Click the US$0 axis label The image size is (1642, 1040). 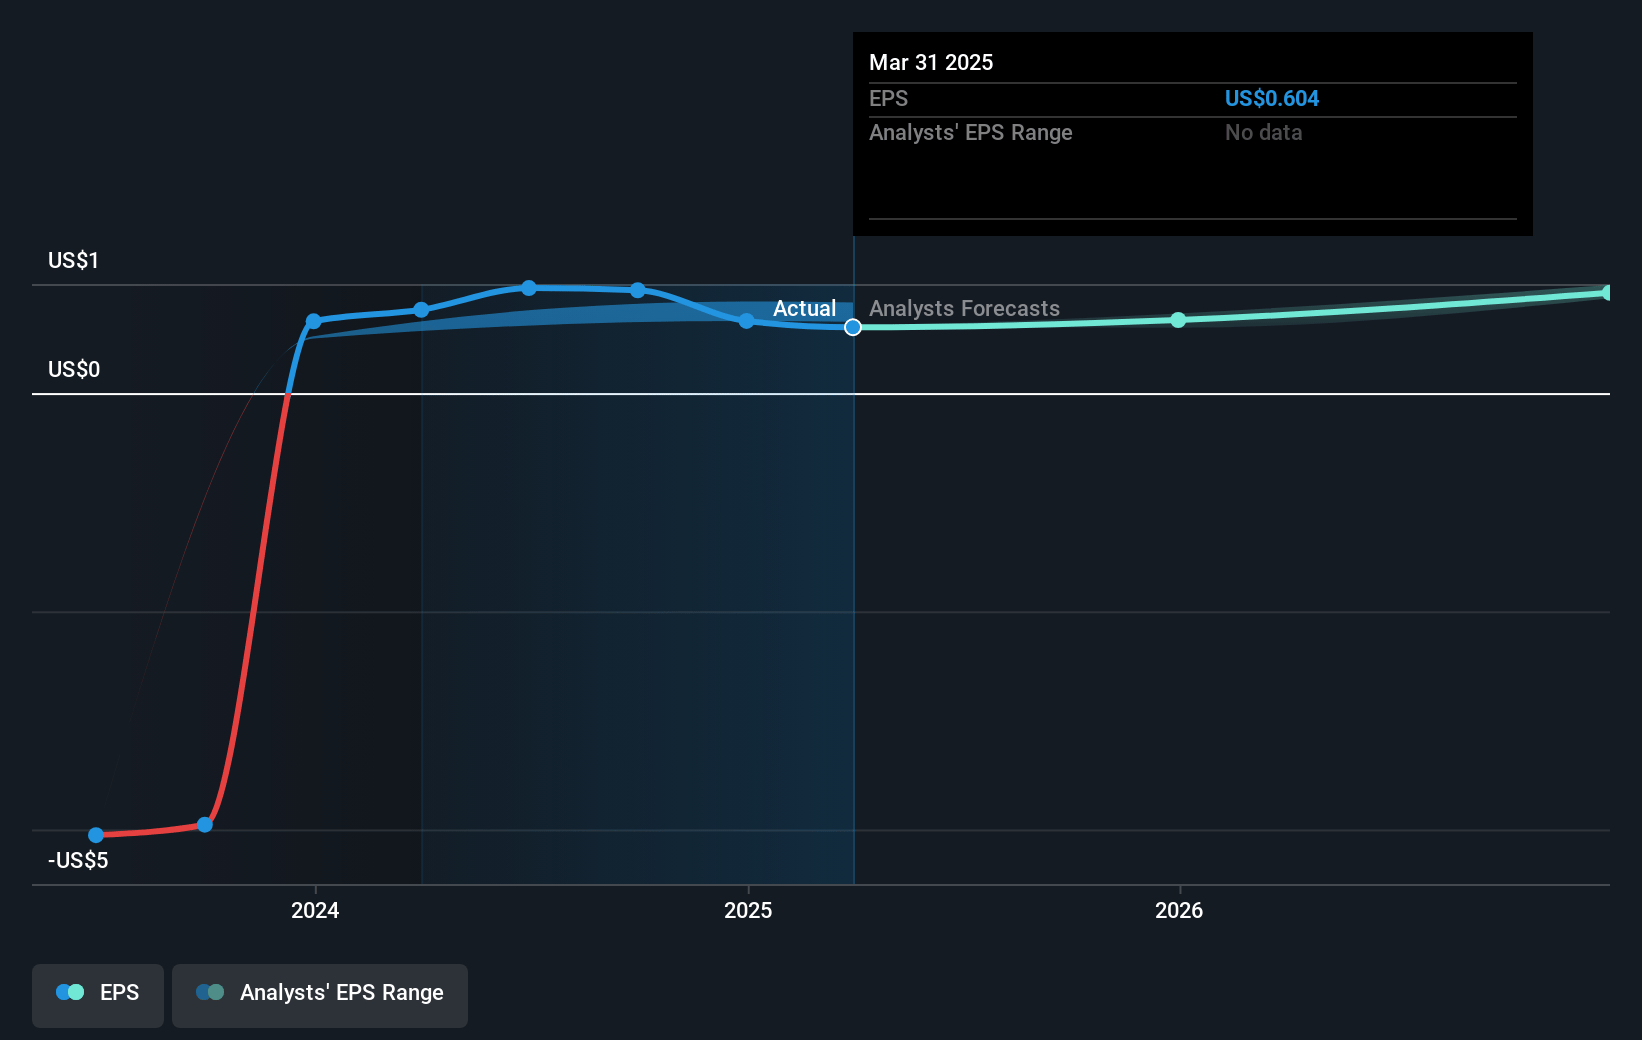pos(74,369)
